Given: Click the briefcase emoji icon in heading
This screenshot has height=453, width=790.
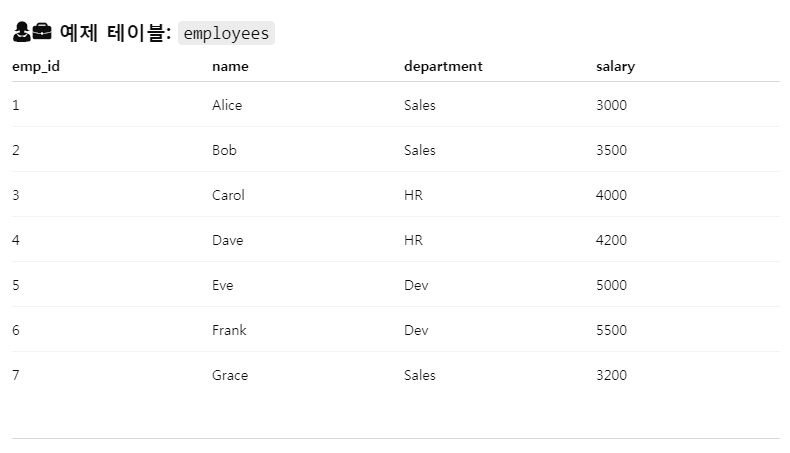Looking at the screenshot, I should 42,32.
